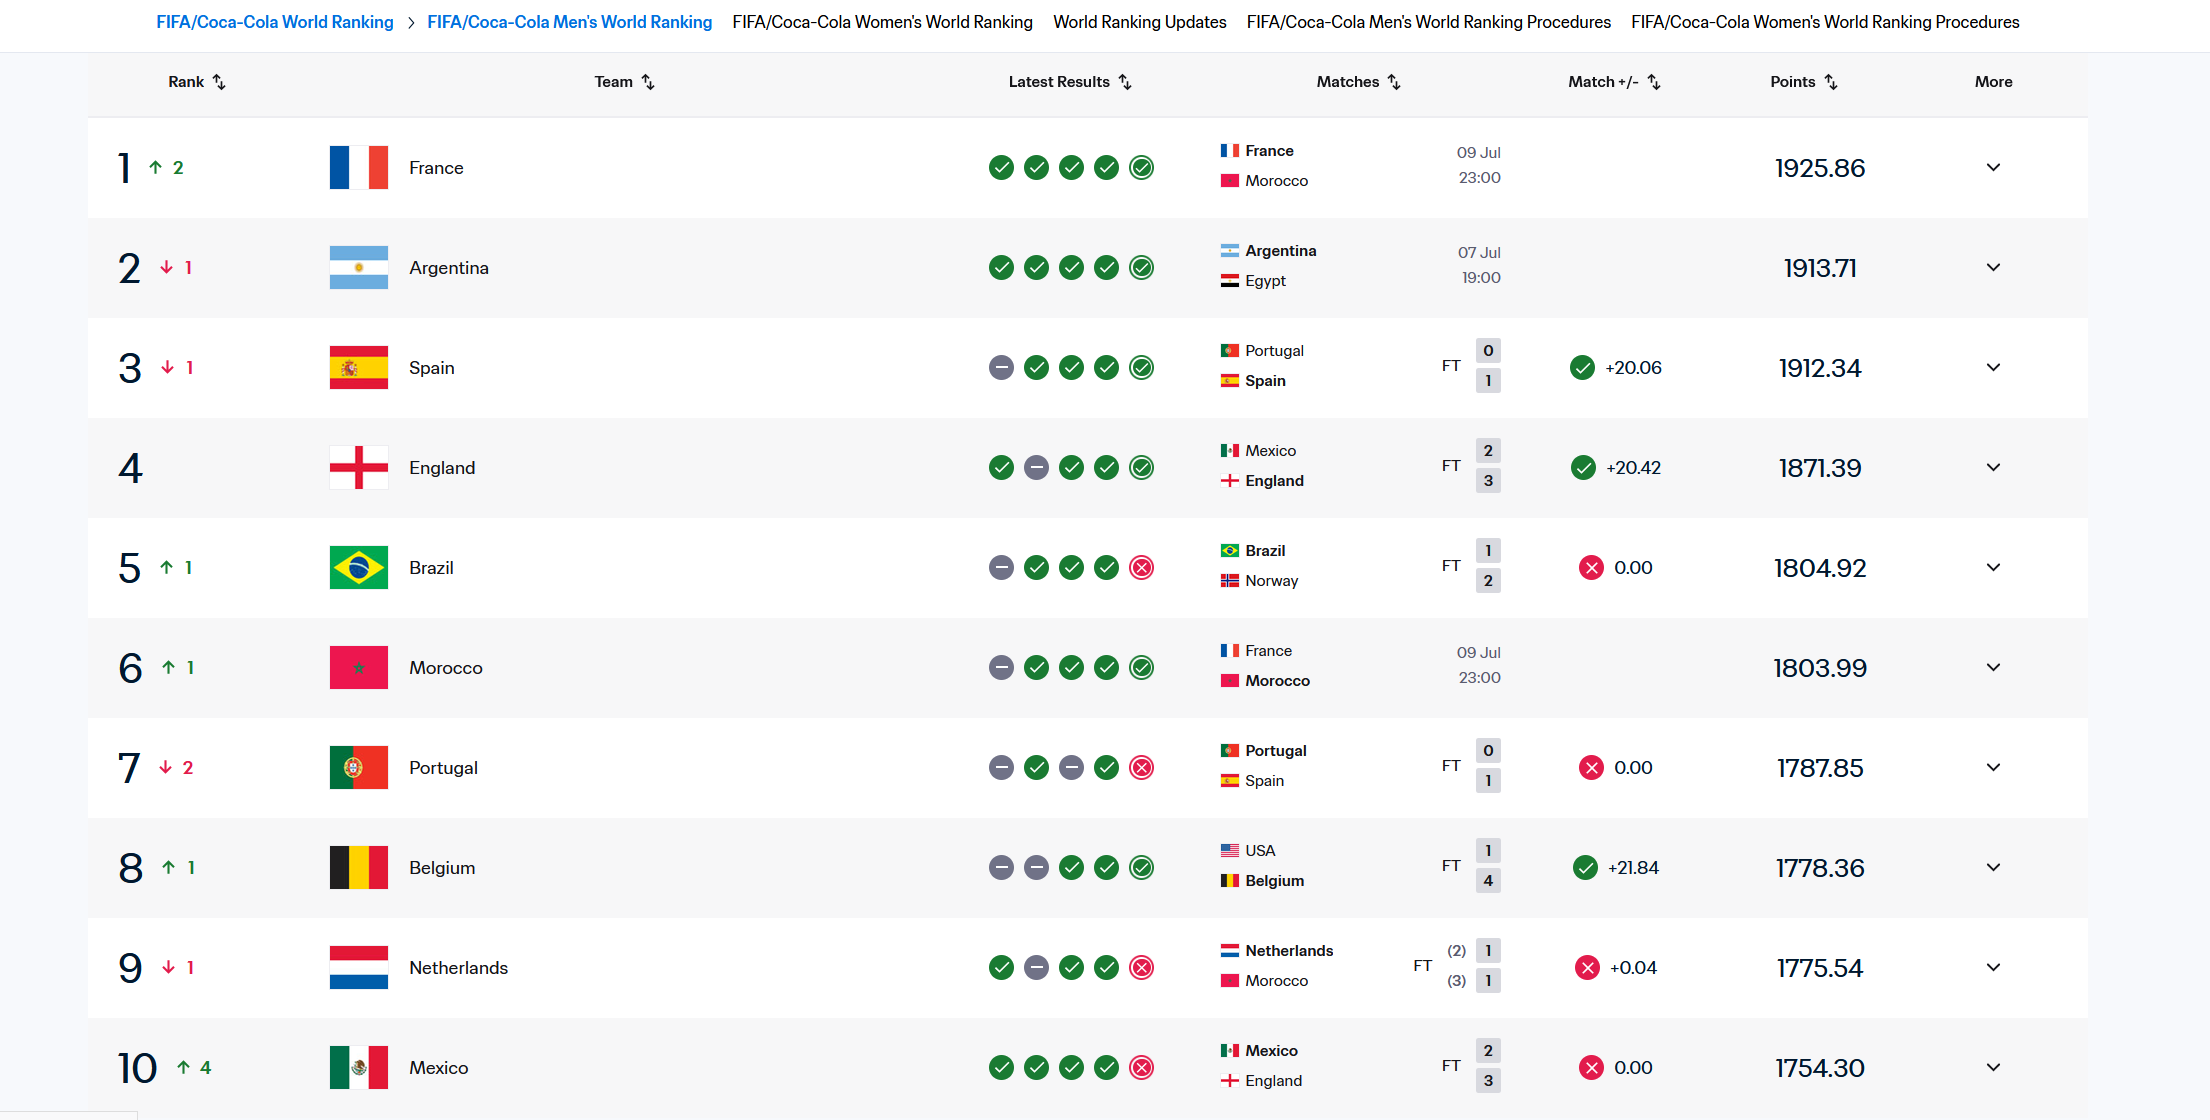
Task: Click the Netherlands flag in rank 9 row
Action: click(359, 968)
